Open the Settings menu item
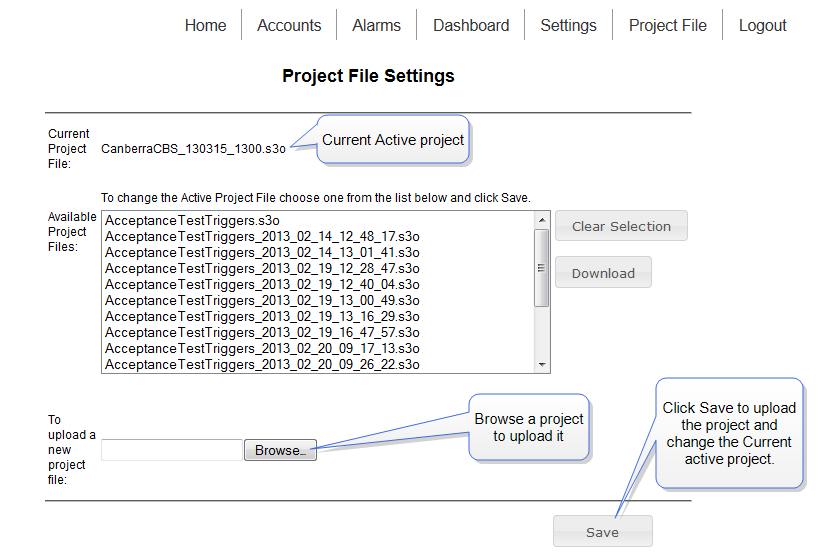Viewport: 829px width, 553px height. (568, 25)
